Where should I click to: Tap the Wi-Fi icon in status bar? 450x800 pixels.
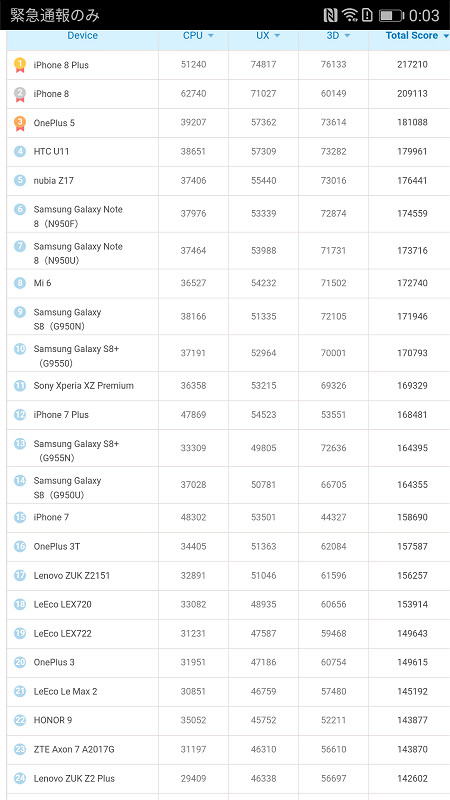click(349, 15)
